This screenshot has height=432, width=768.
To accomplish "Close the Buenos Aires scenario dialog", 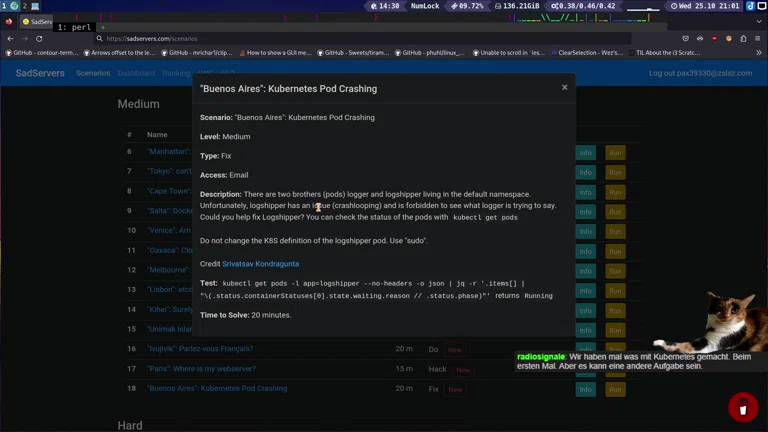I will pos(564,88).
